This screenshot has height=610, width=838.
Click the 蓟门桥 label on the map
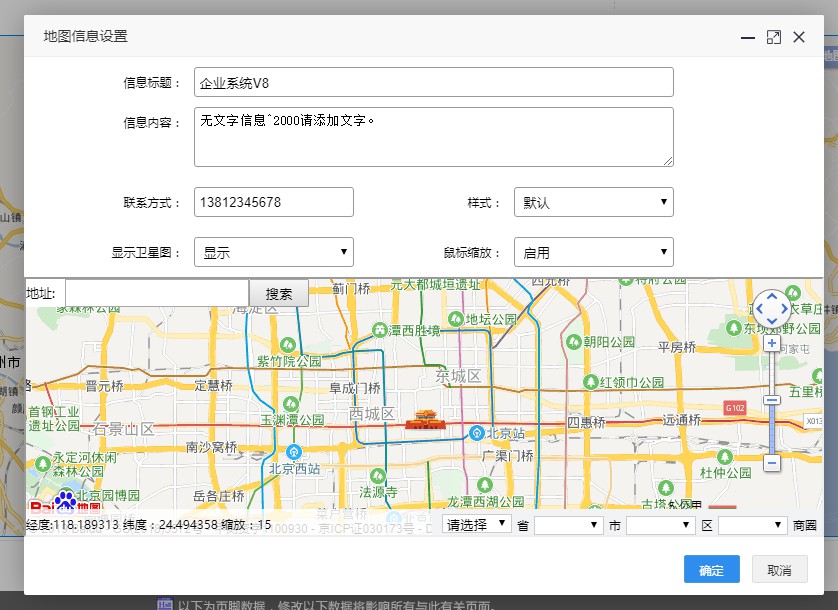(351, 289)
